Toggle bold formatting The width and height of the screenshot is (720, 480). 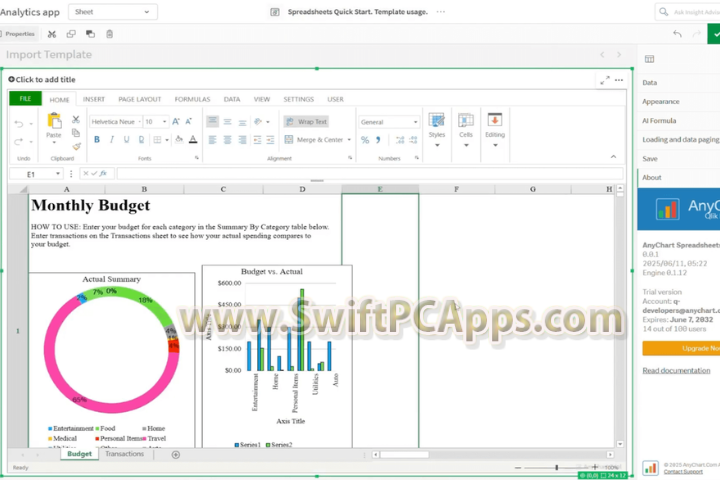(x=97, y=140)
